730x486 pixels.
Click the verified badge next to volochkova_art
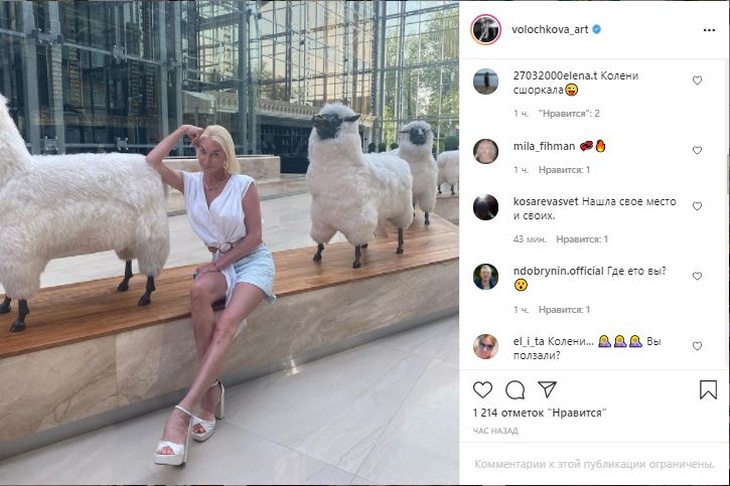(x=596, y=29)
